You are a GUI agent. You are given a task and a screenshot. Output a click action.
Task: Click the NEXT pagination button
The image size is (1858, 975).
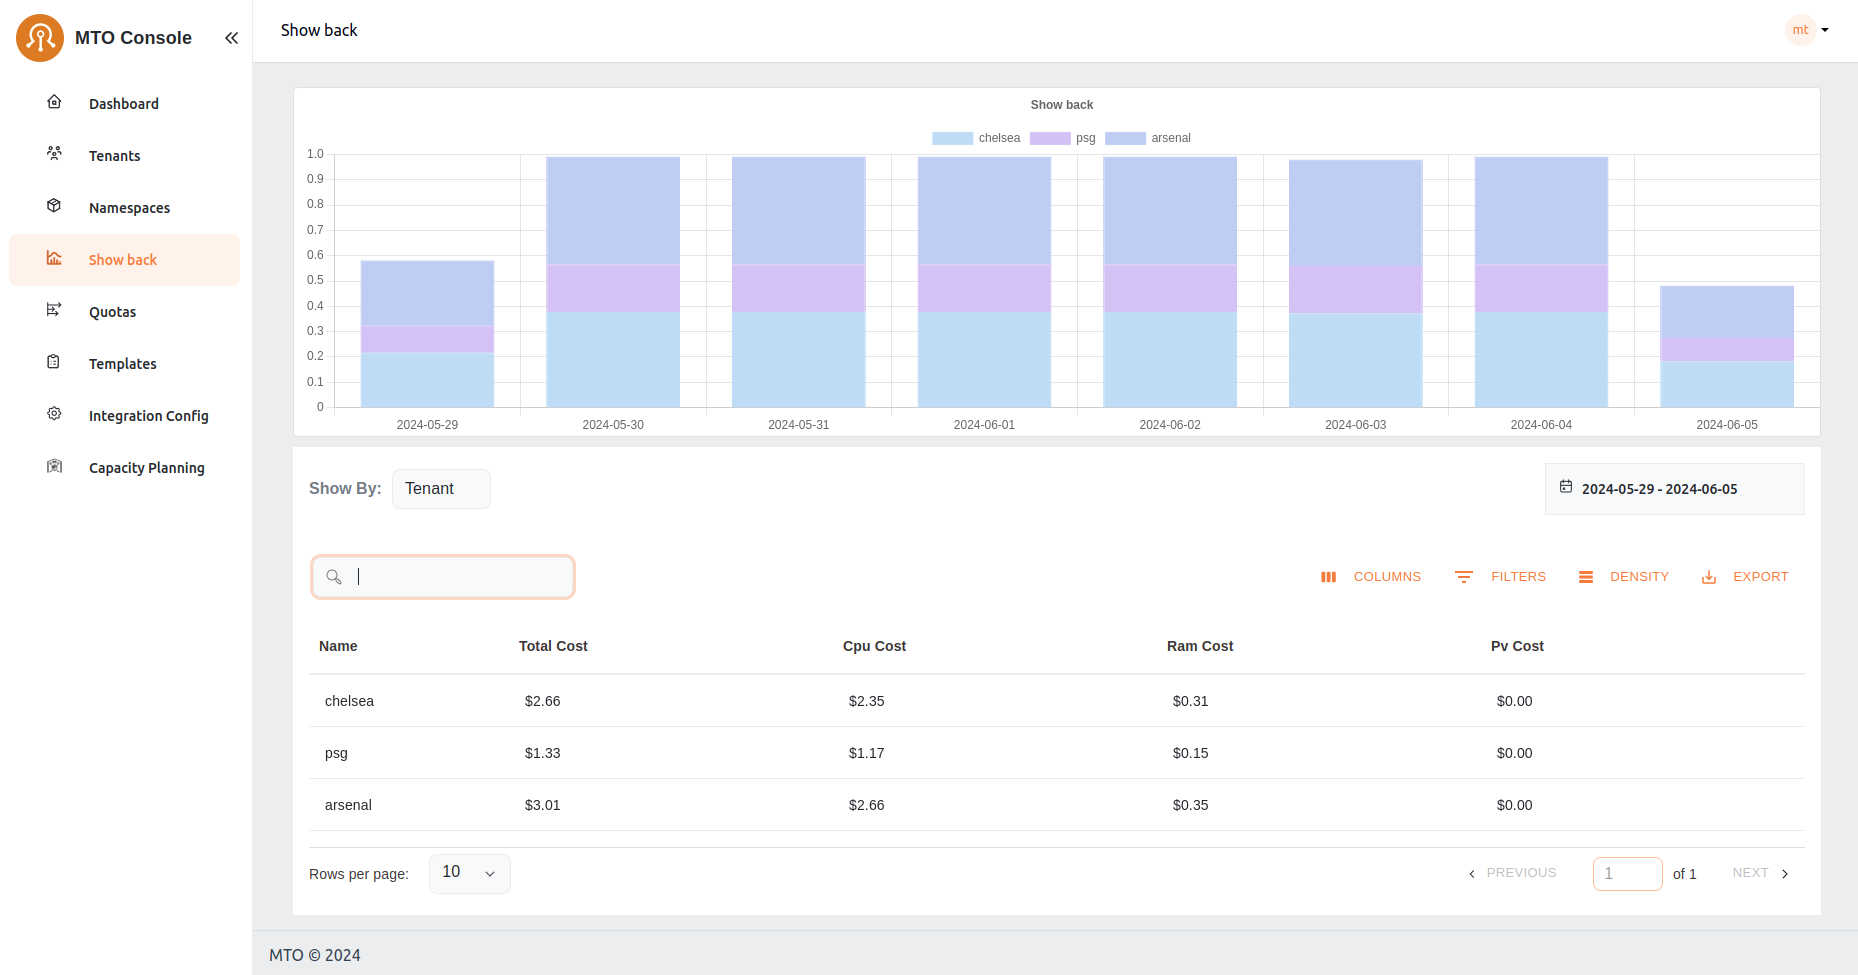point(1760,873)
